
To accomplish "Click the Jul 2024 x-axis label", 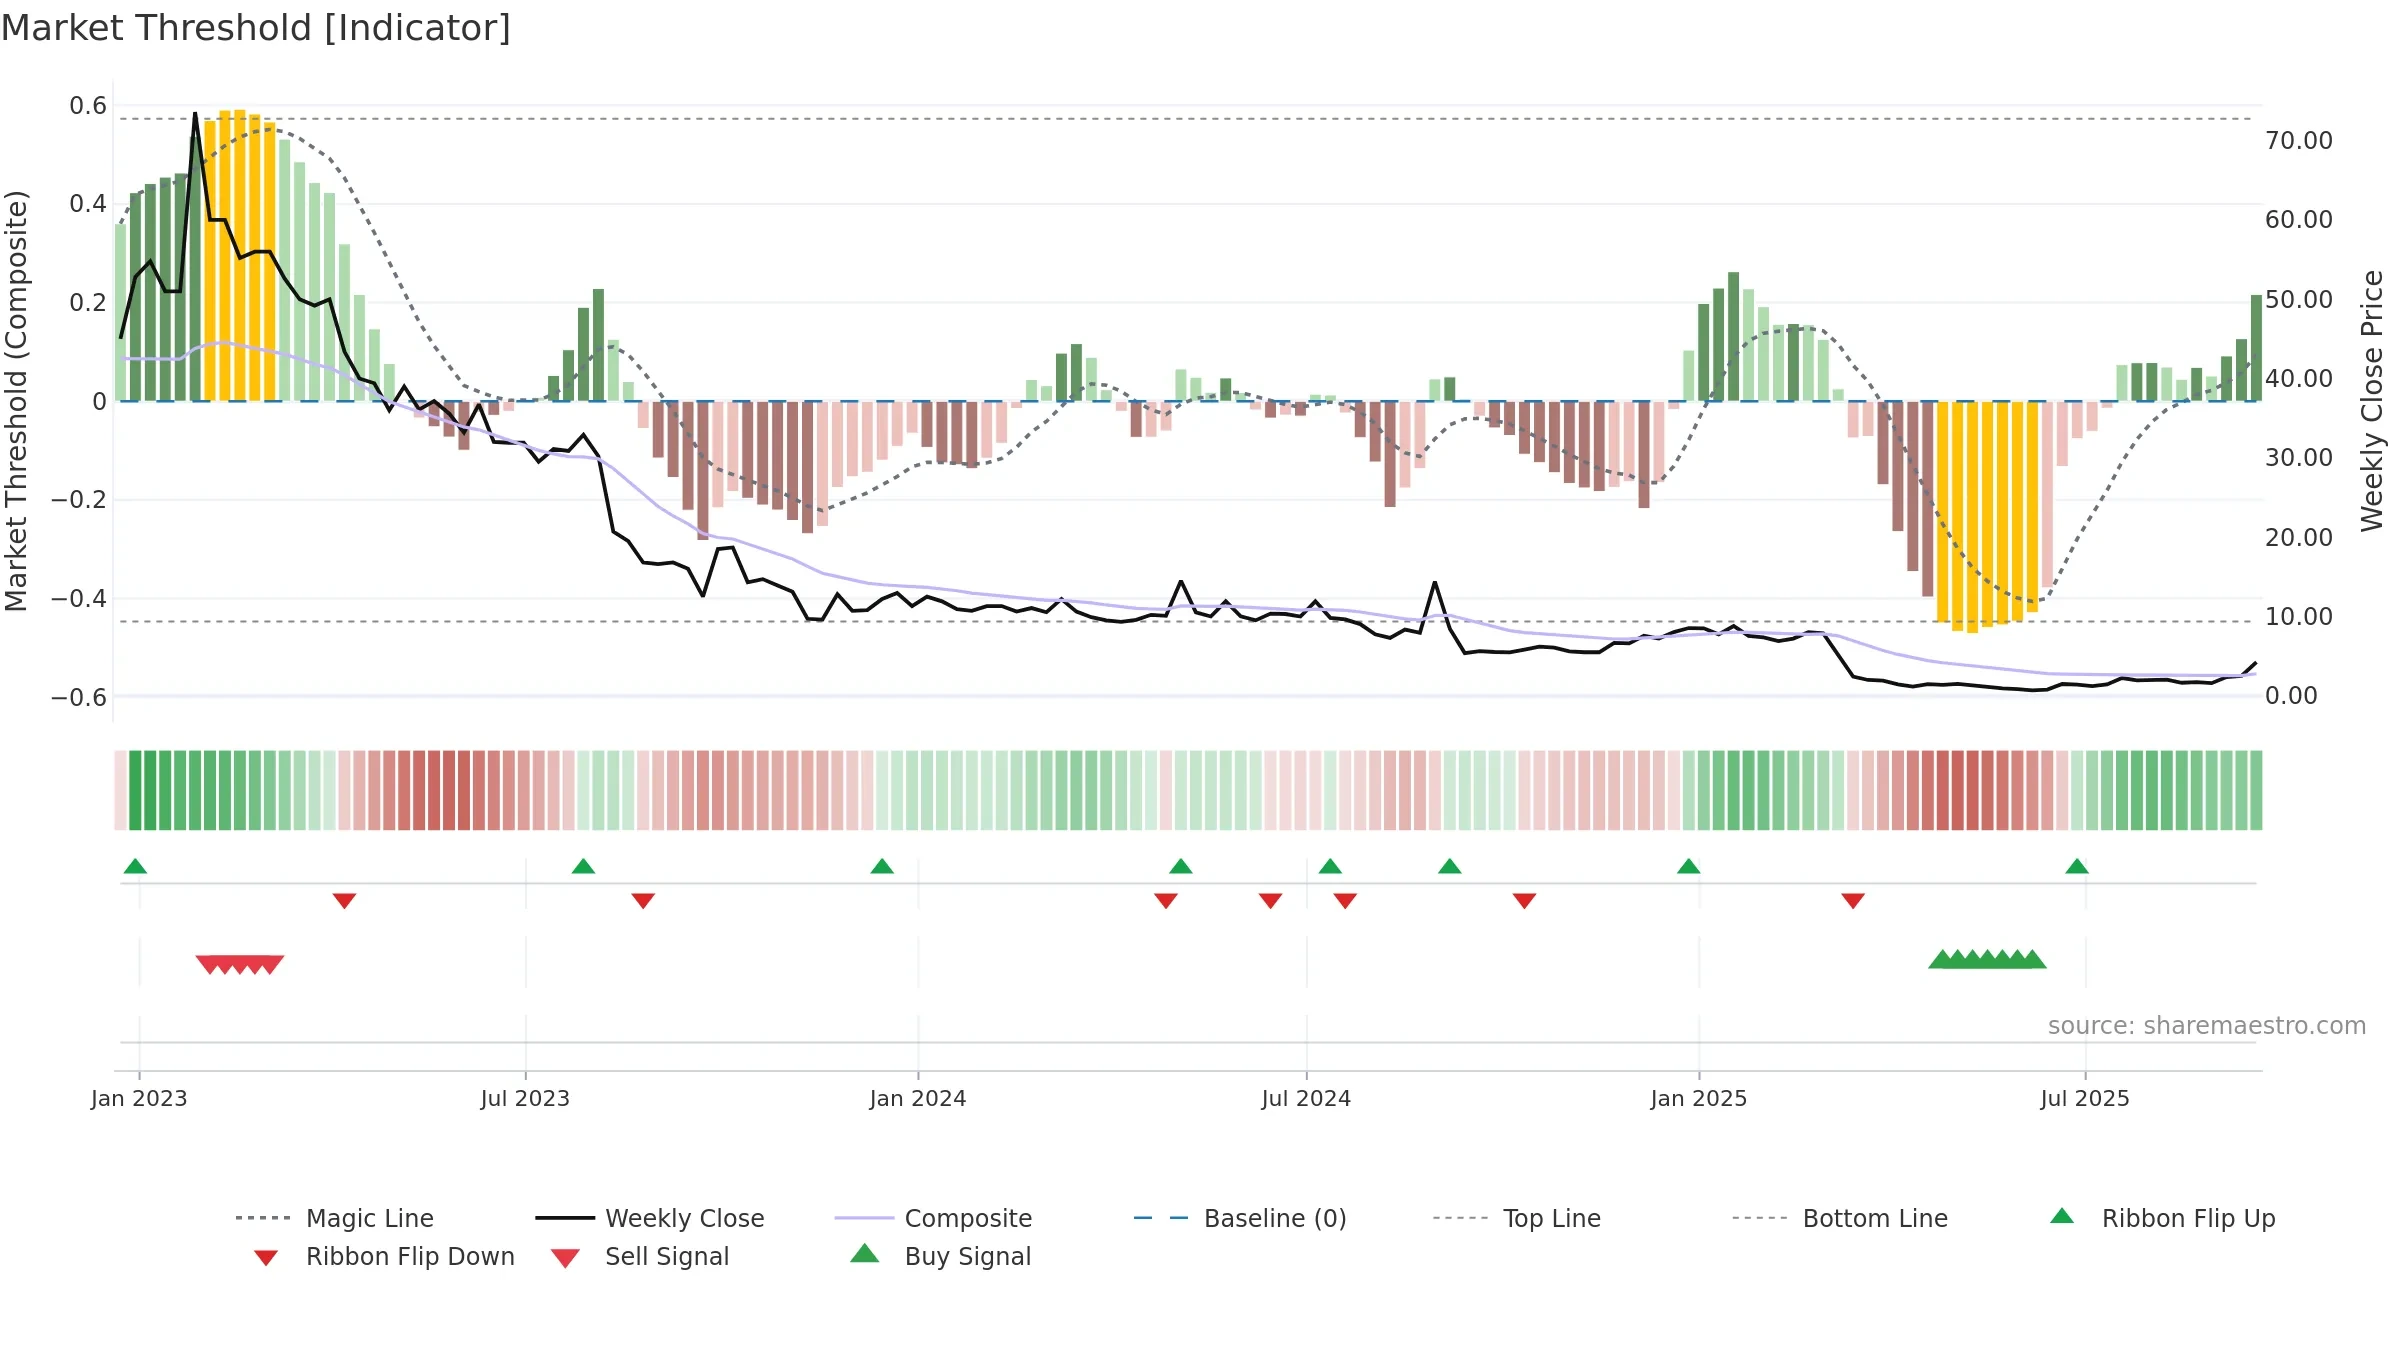I will pyautogui.click(x=1306, y=1098).
